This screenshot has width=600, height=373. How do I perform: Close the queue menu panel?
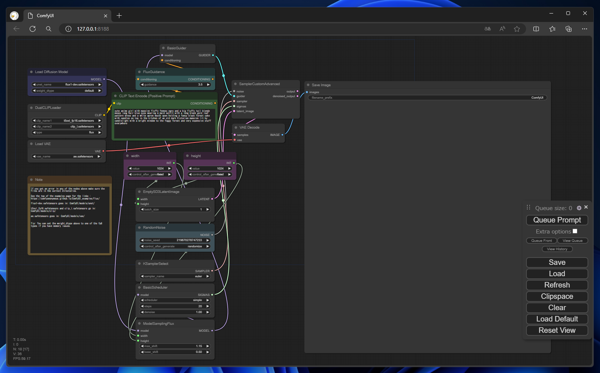coord(586,207)
